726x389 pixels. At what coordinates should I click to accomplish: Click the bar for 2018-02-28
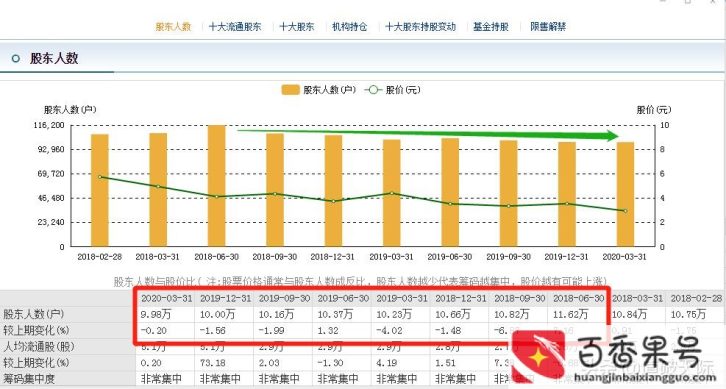point(100,190)
